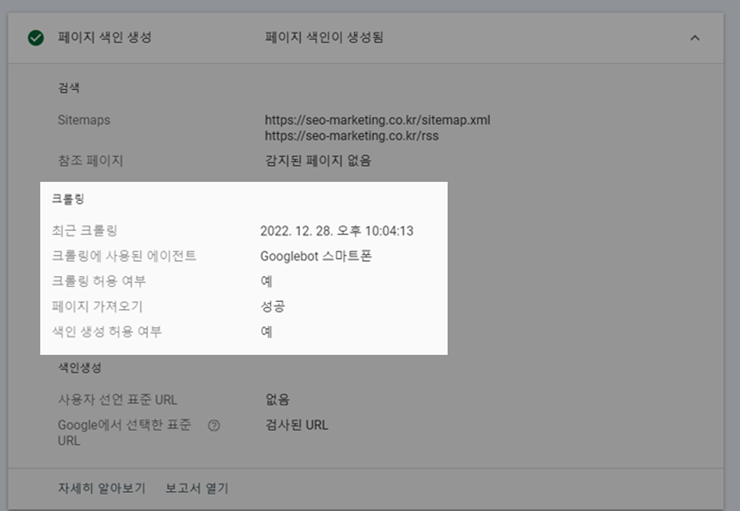Screen dimensions: 740x511
Task: Click the 사용자 선언 표준 URL label
Action: pos(117,400)
